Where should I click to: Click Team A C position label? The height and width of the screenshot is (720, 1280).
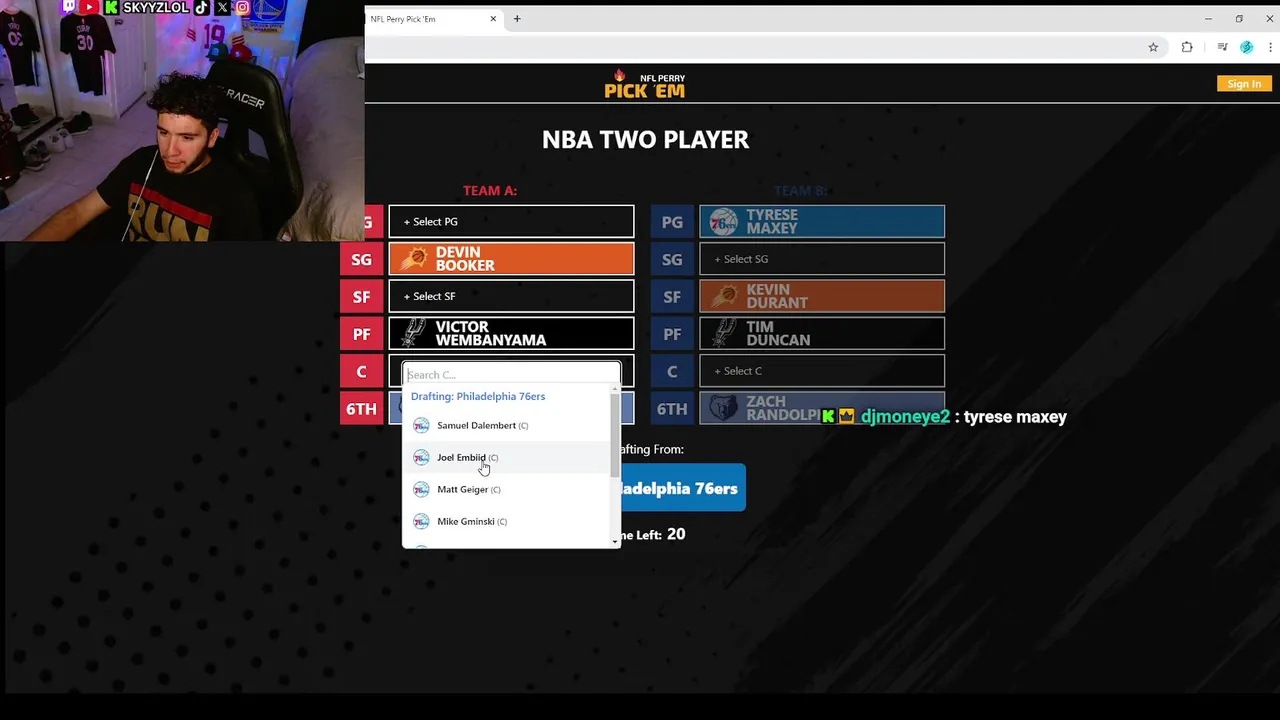(361, 371)
